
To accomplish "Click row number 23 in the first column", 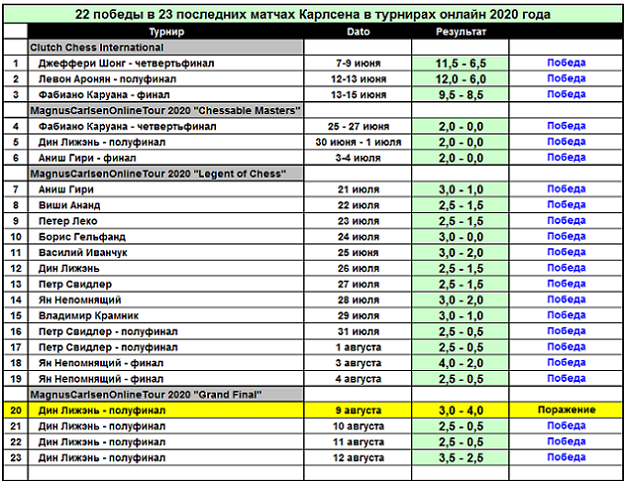I will coord(15,457).
